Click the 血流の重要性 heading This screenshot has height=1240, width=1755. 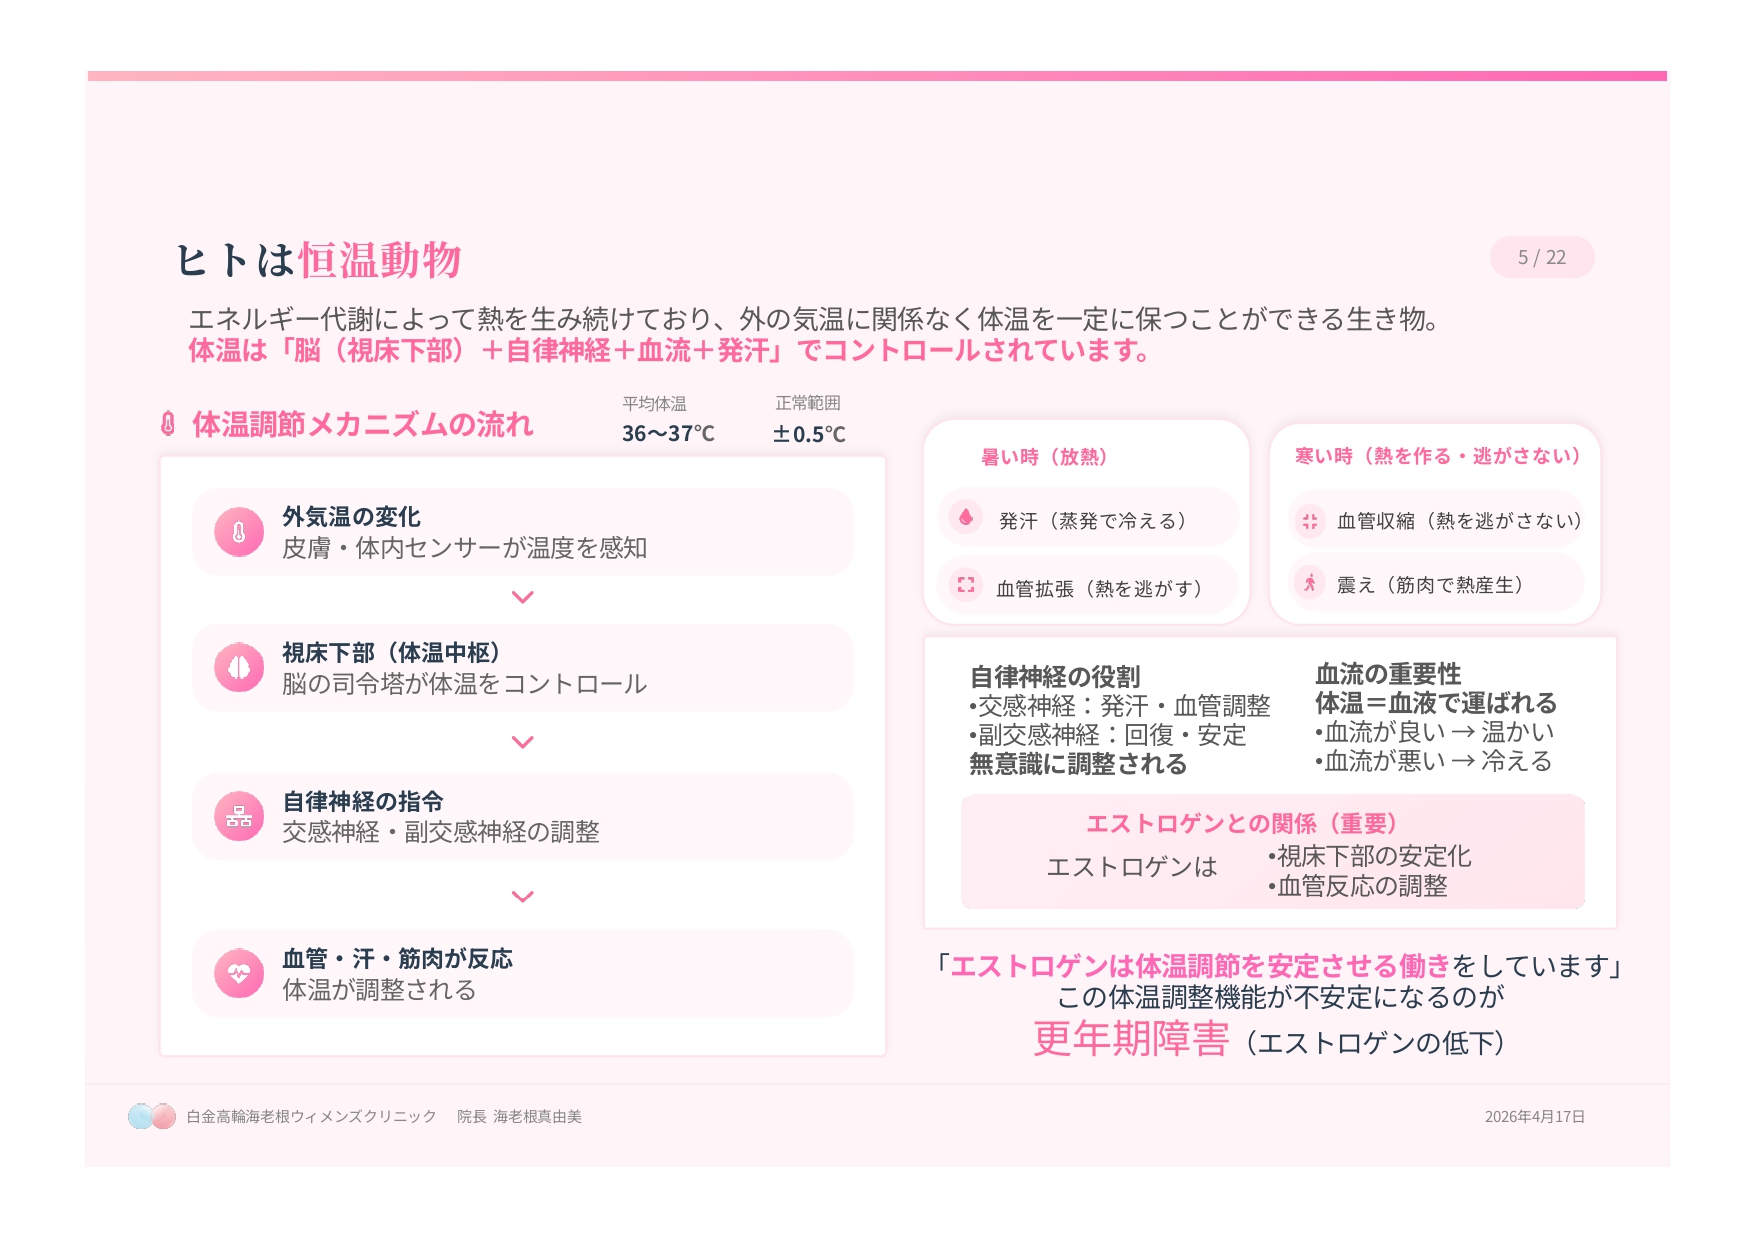click(x=1388, y=674)
